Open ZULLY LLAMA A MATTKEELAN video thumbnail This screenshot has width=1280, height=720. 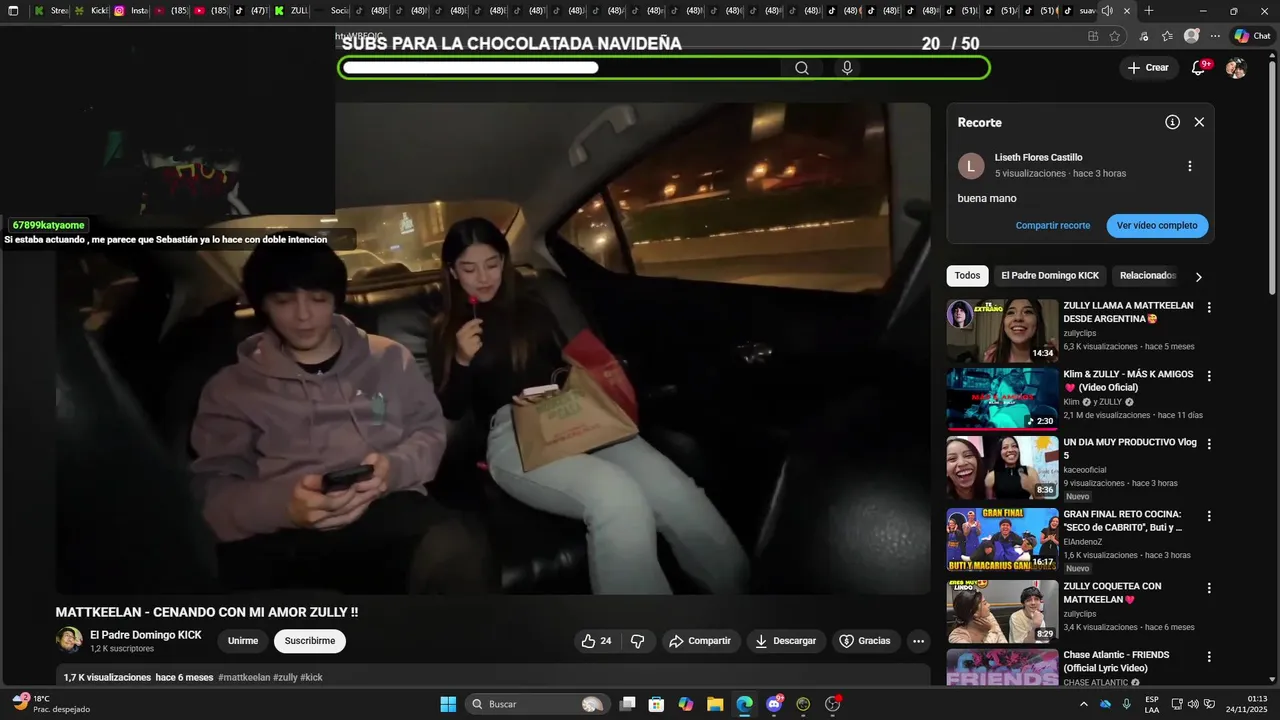(1002, 331)
